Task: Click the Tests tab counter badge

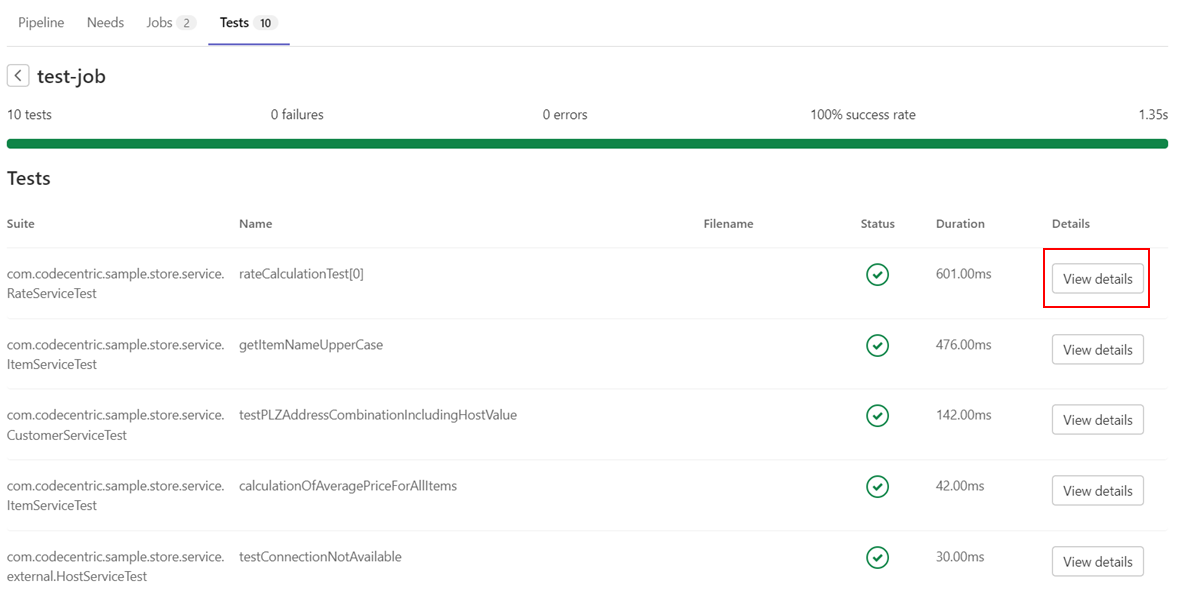Action: point(266,21)
